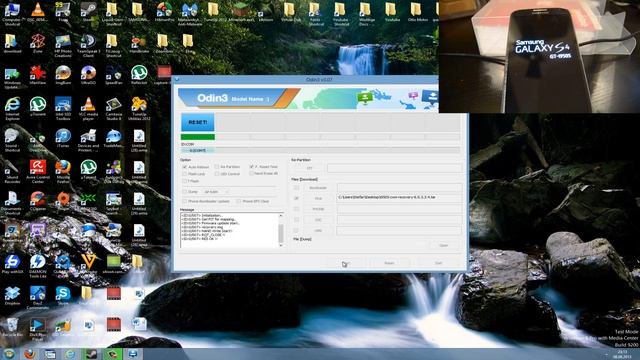Click Start button in Odin3
Image resolution: width=640 pixels, height=360 pixels.
coord(345,263)
